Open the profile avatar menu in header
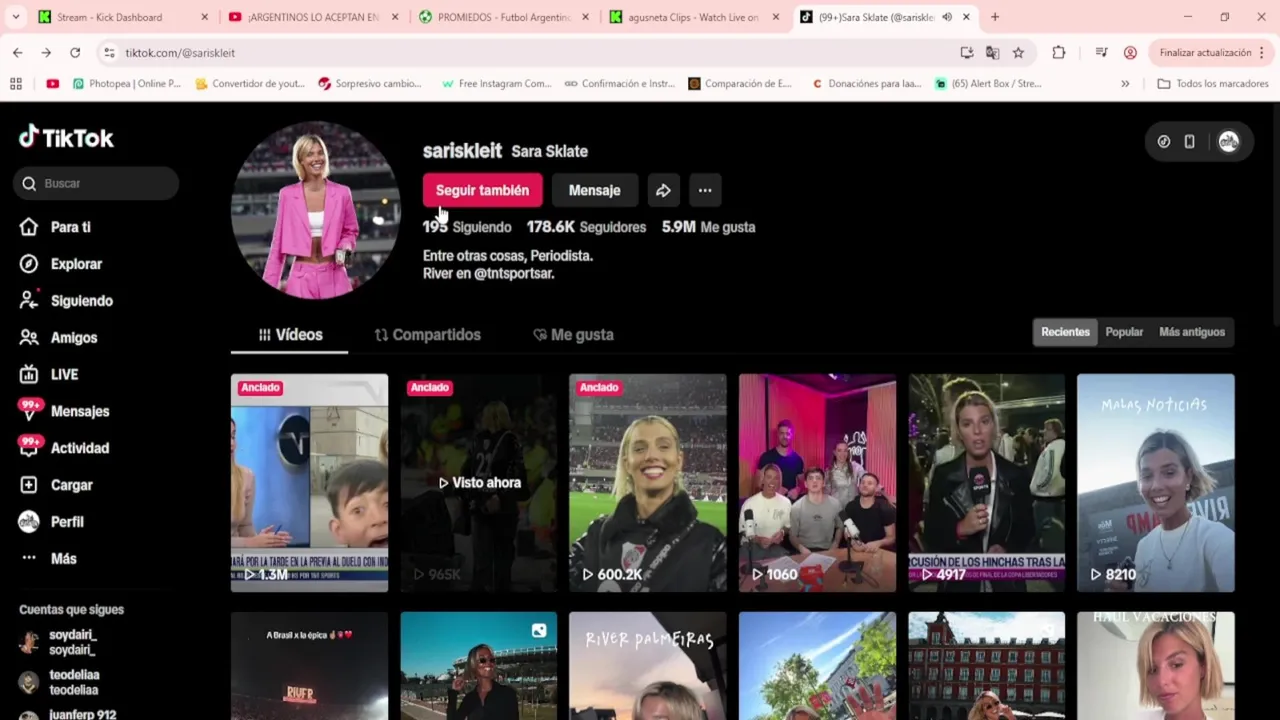This screenshot has height=720, width=1280. point(1228,142)
